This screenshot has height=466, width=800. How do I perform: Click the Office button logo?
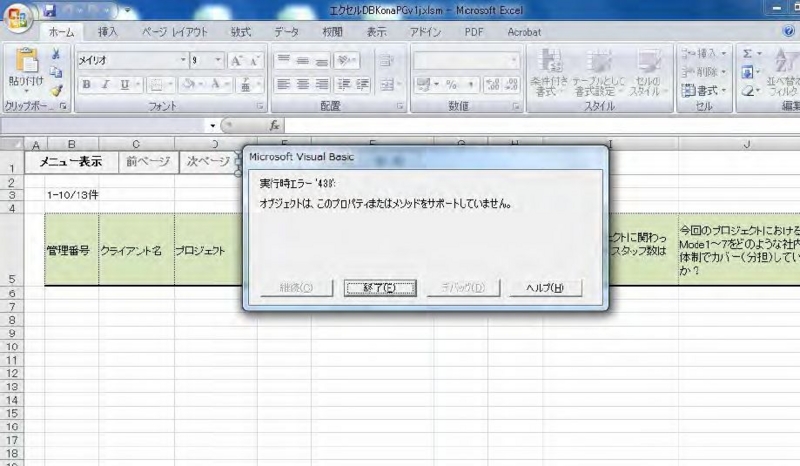18,17
